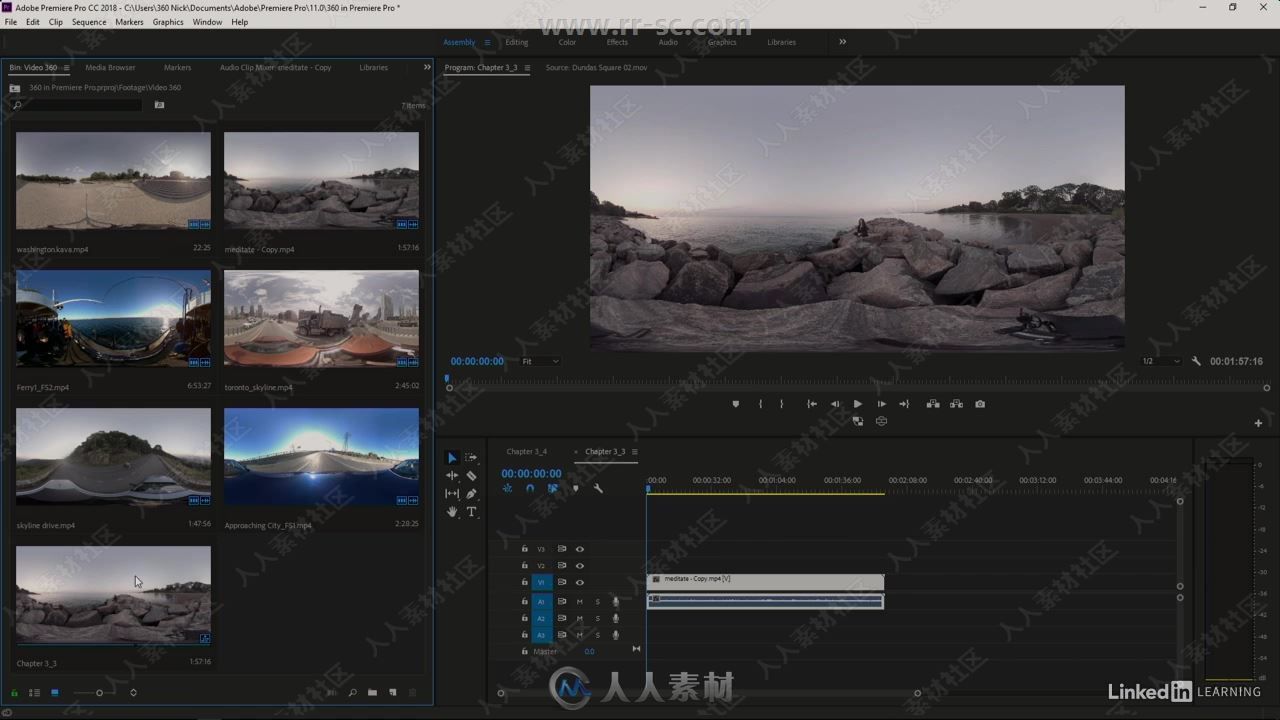Screen dimensions: 1280x720
Task: Toggle lock on track V3
Action: click(x=524, y=549)
